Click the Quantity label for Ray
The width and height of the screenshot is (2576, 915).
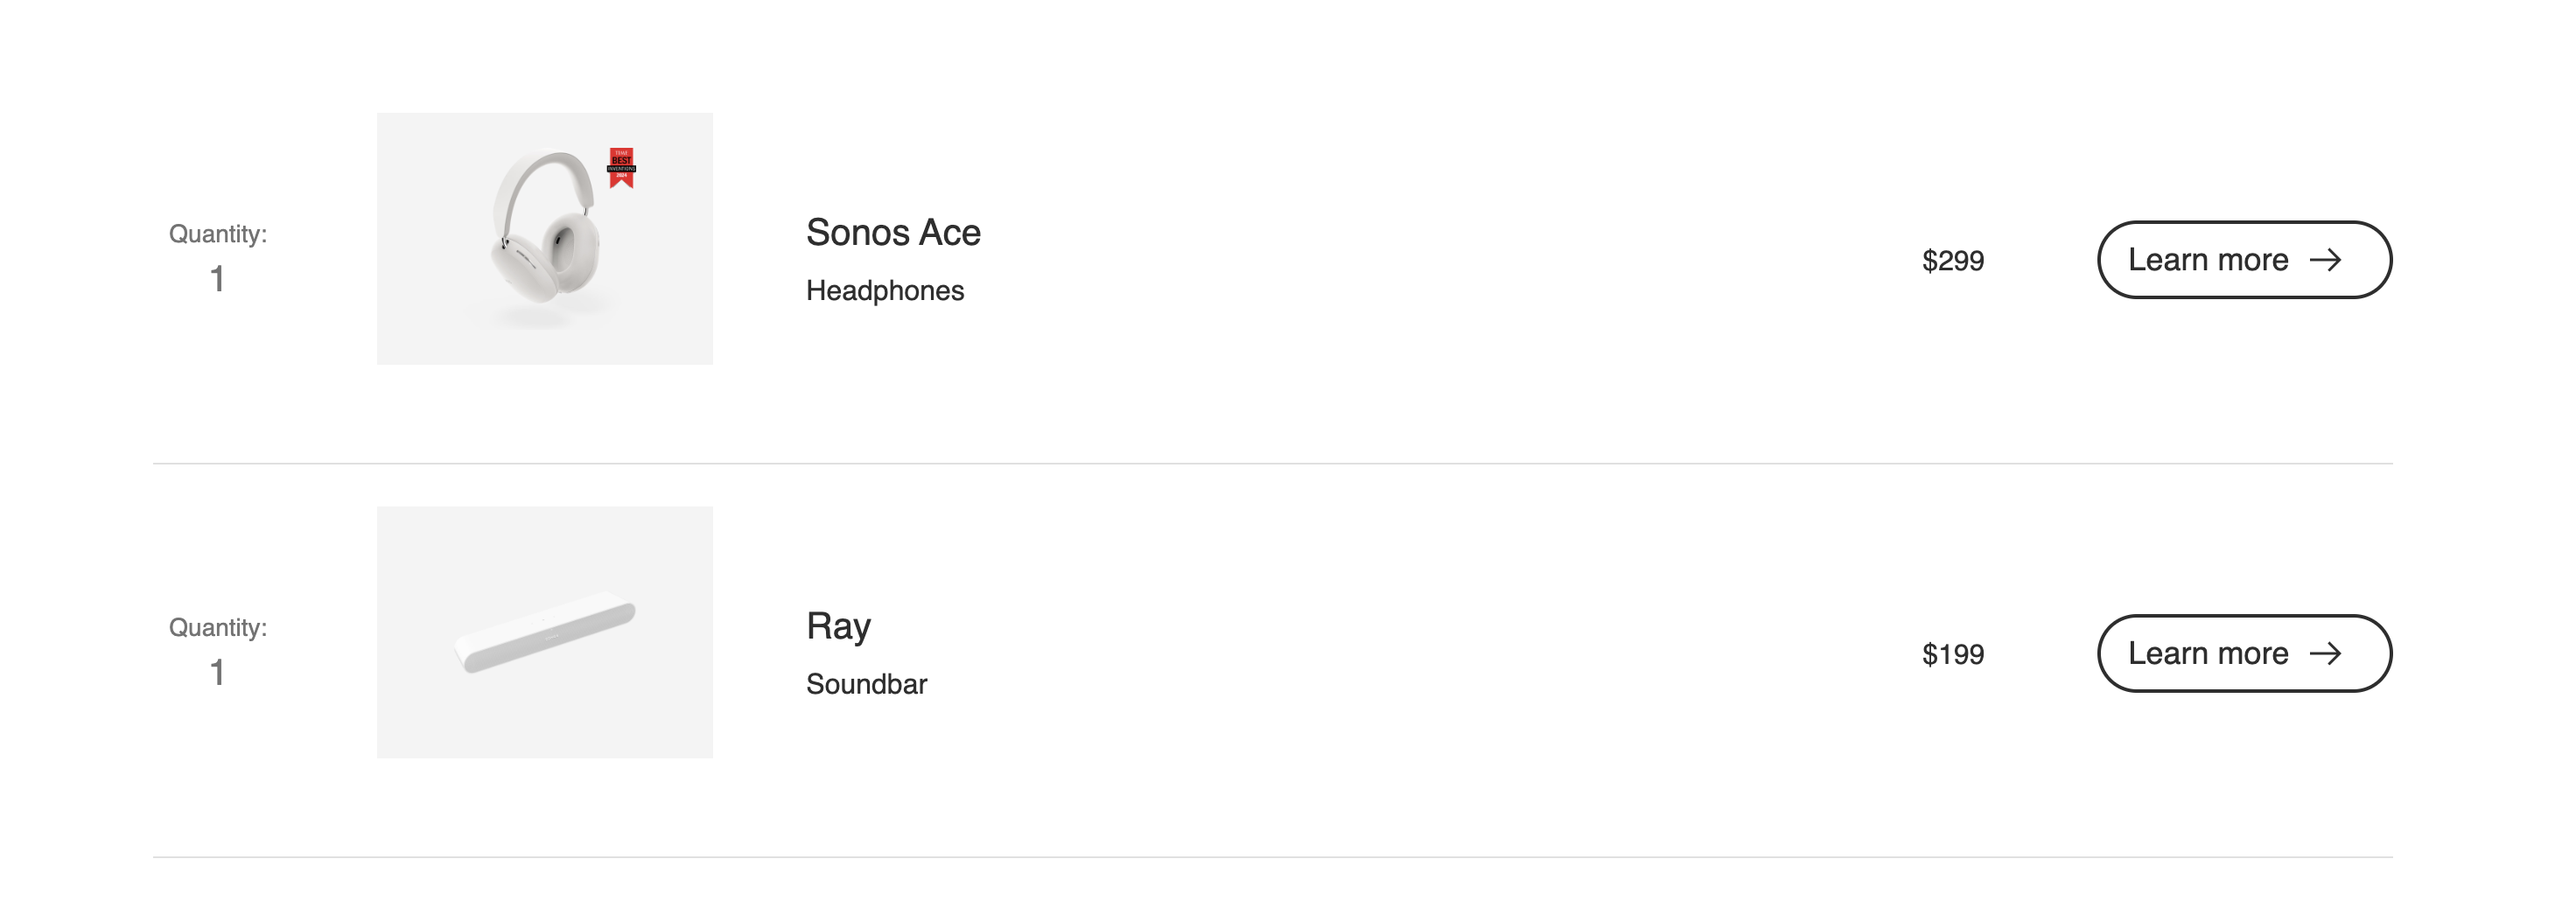pos(218,628)
